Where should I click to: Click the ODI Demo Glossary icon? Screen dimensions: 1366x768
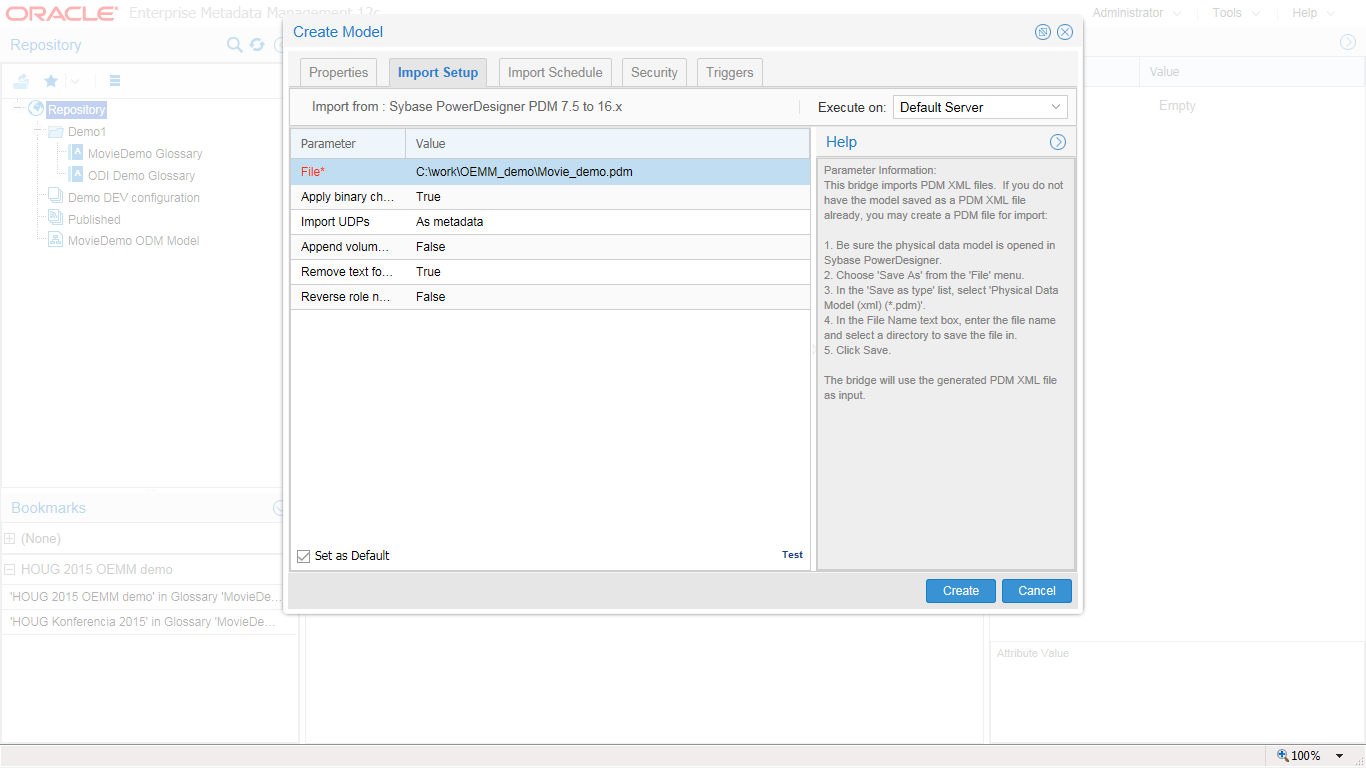(x=77, y=175)
